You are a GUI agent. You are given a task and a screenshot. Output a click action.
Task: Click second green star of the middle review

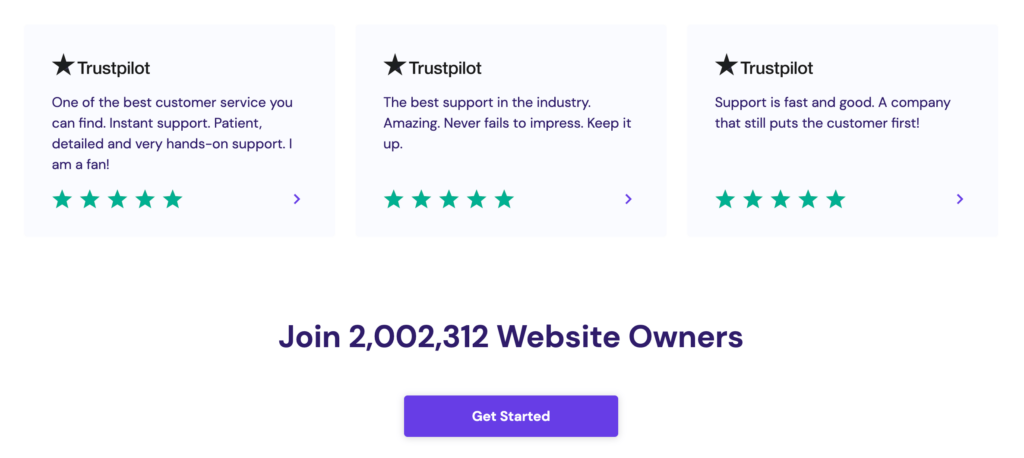click(421, 199)
